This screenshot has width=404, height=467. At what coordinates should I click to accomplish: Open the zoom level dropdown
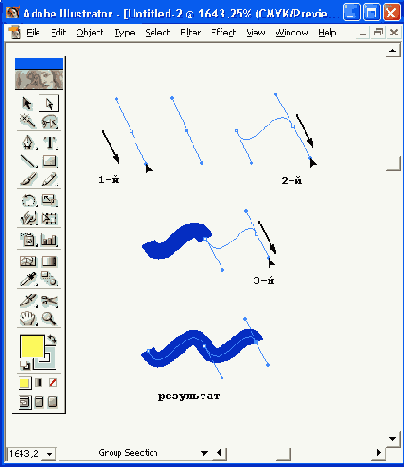(49, 454)
